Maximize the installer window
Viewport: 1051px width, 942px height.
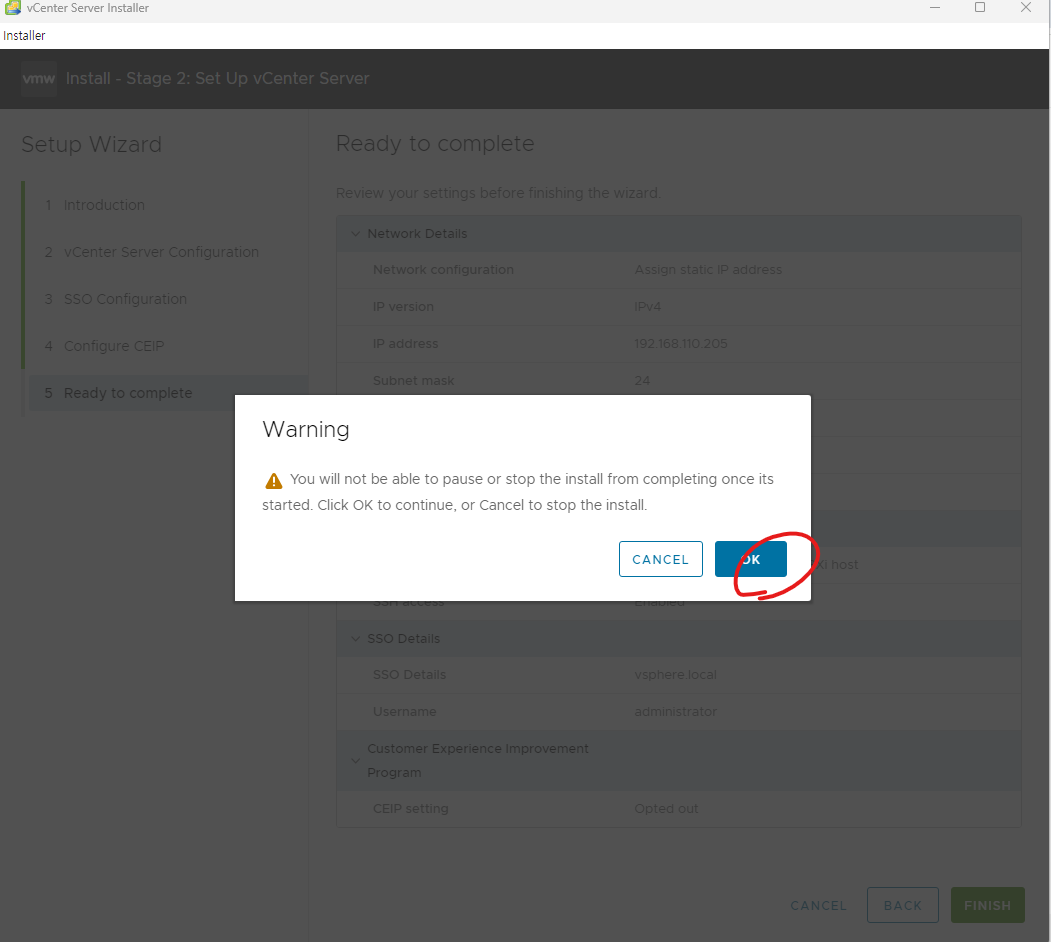[x=980, y=7]
